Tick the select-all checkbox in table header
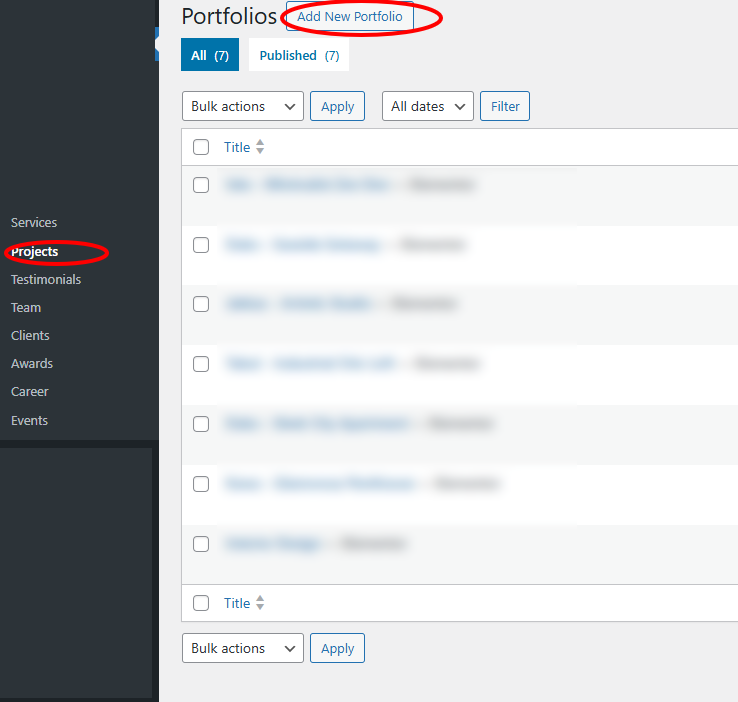The image size is (738, 702). point(201,147)
